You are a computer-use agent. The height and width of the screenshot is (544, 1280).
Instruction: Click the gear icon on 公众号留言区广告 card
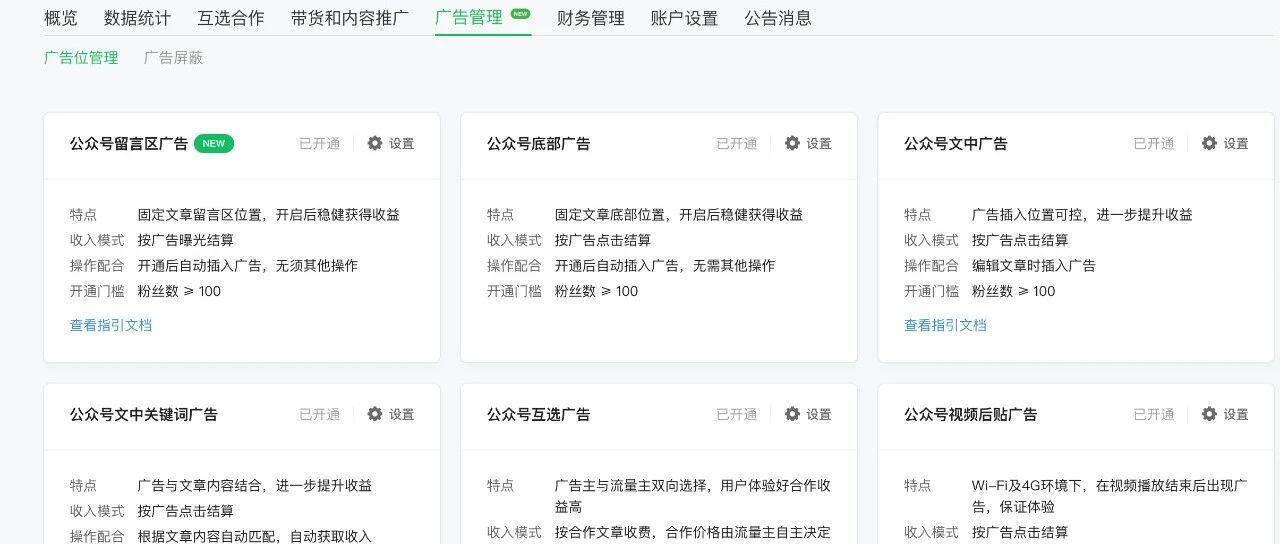pyautogui.click(x=375, y=143)
